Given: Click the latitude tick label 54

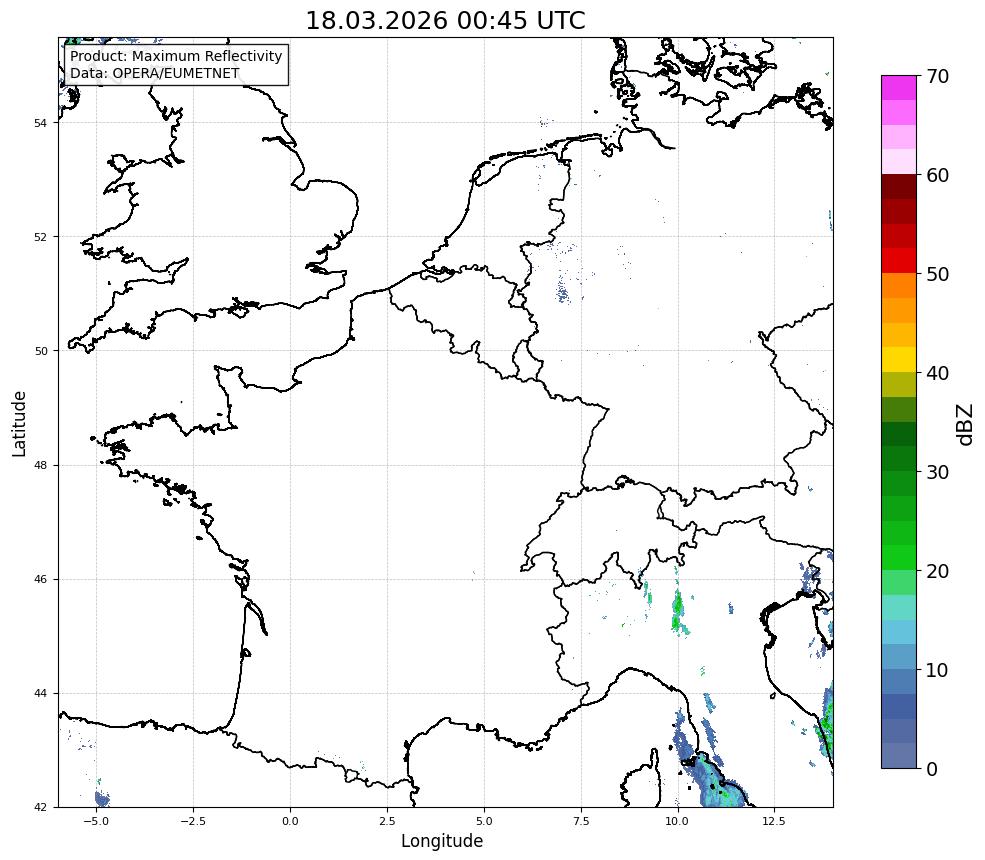Looking at the screenshot, I should point(40,123).
